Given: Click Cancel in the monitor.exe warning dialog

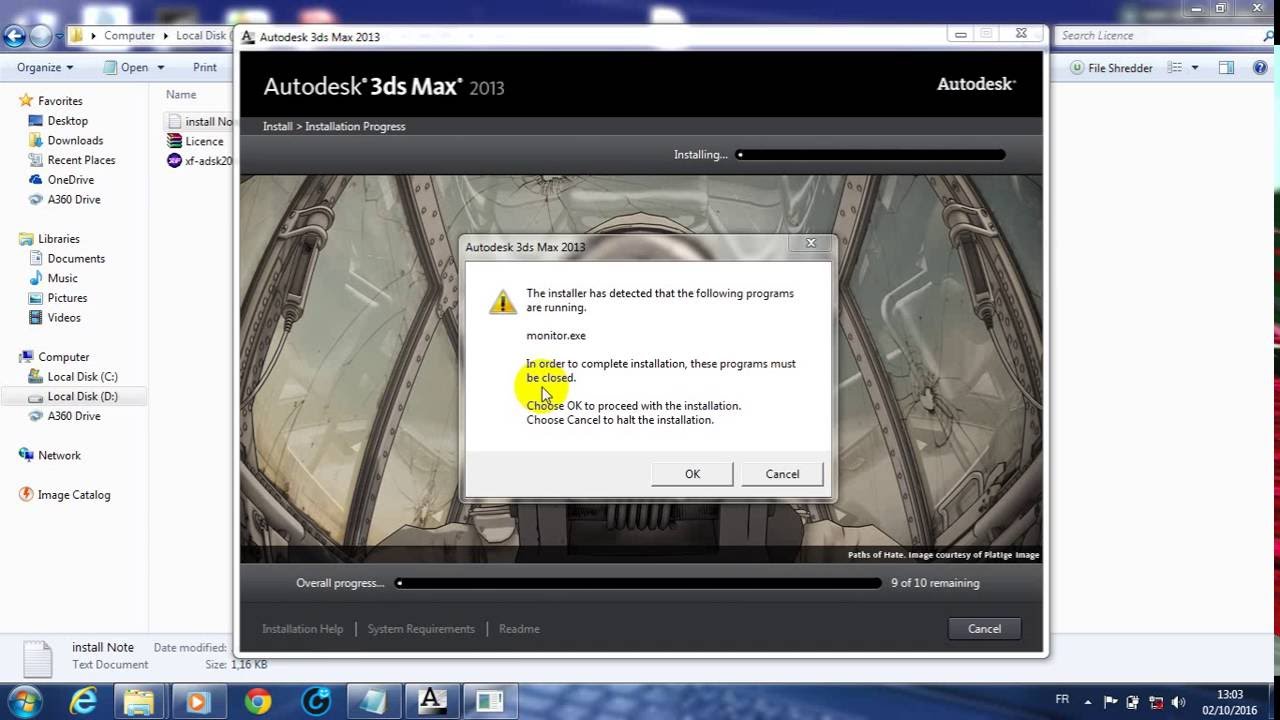Looking at the screenshot, I should [782, 474].
